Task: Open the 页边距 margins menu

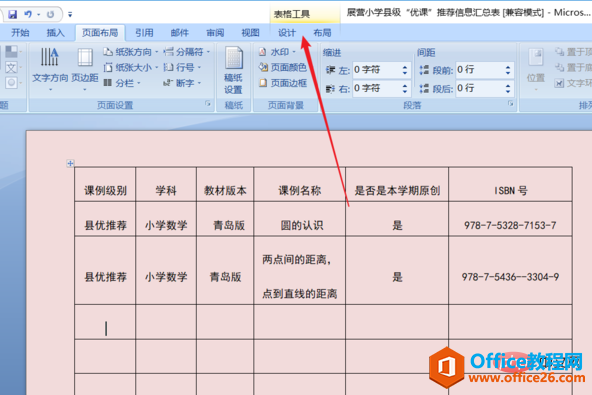Action: click(x=85, y=69)
